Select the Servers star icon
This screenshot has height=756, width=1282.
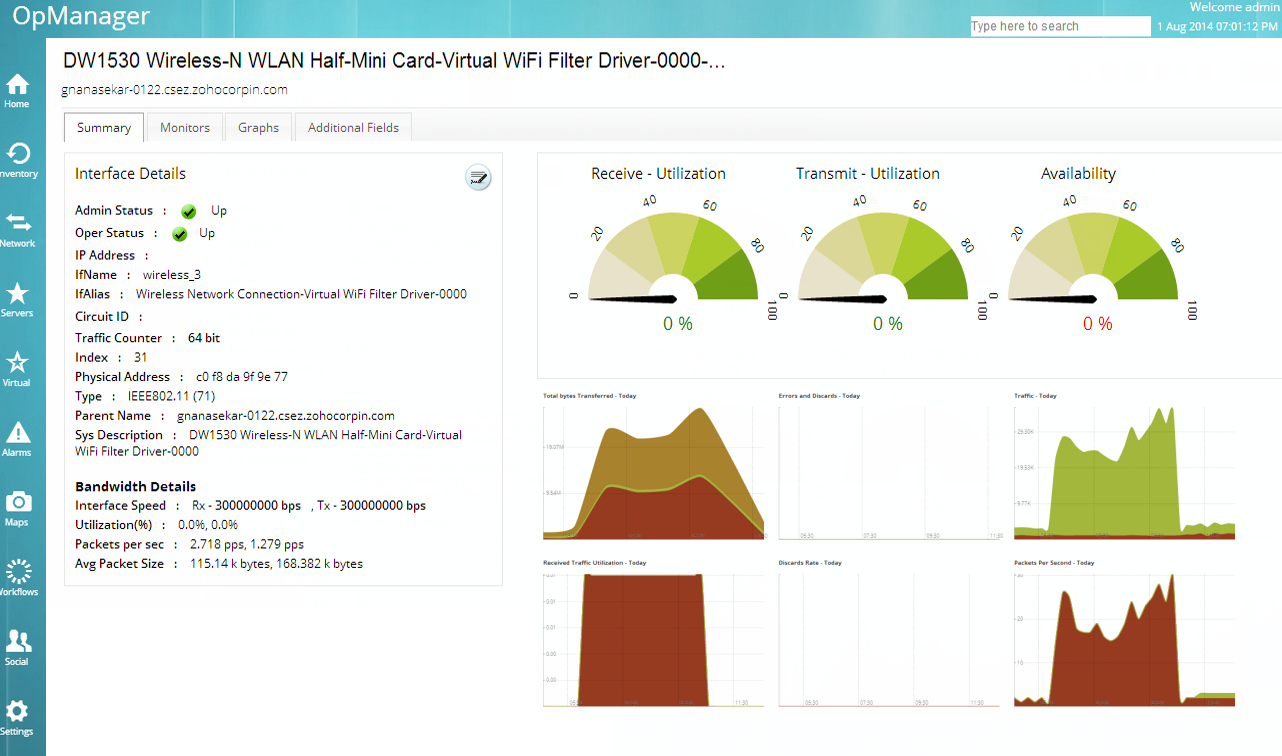coord(17,298)
